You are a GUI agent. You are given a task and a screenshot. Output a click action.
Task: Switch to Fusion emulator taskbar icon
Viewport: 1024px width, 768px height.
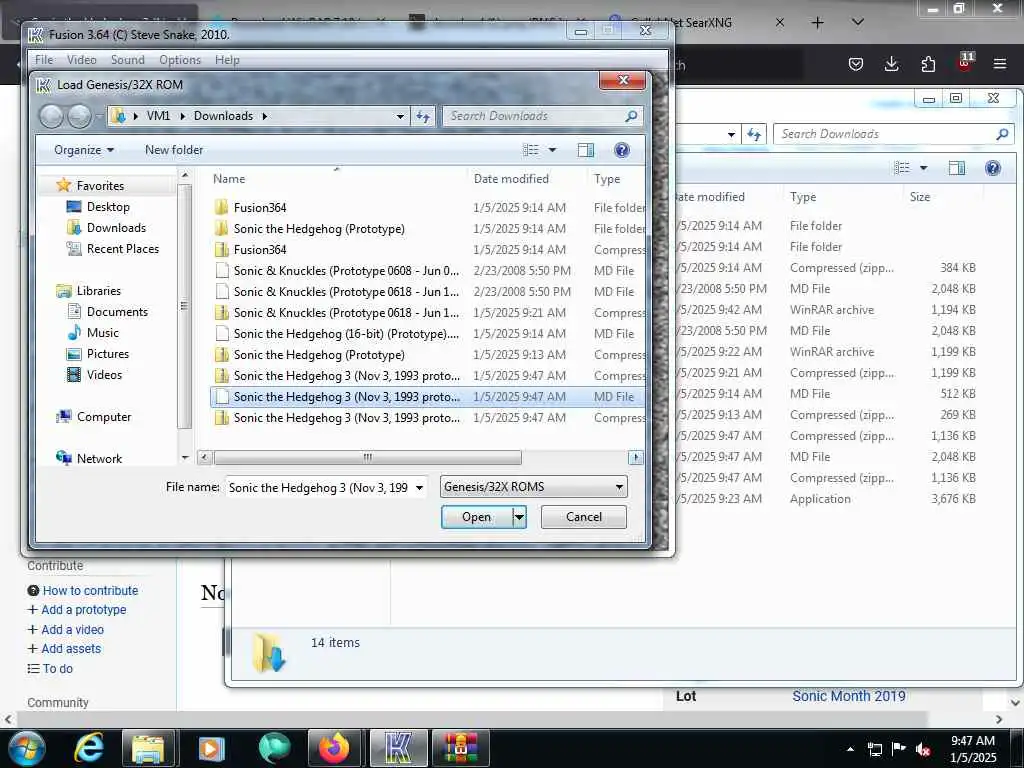pos(398,748)
